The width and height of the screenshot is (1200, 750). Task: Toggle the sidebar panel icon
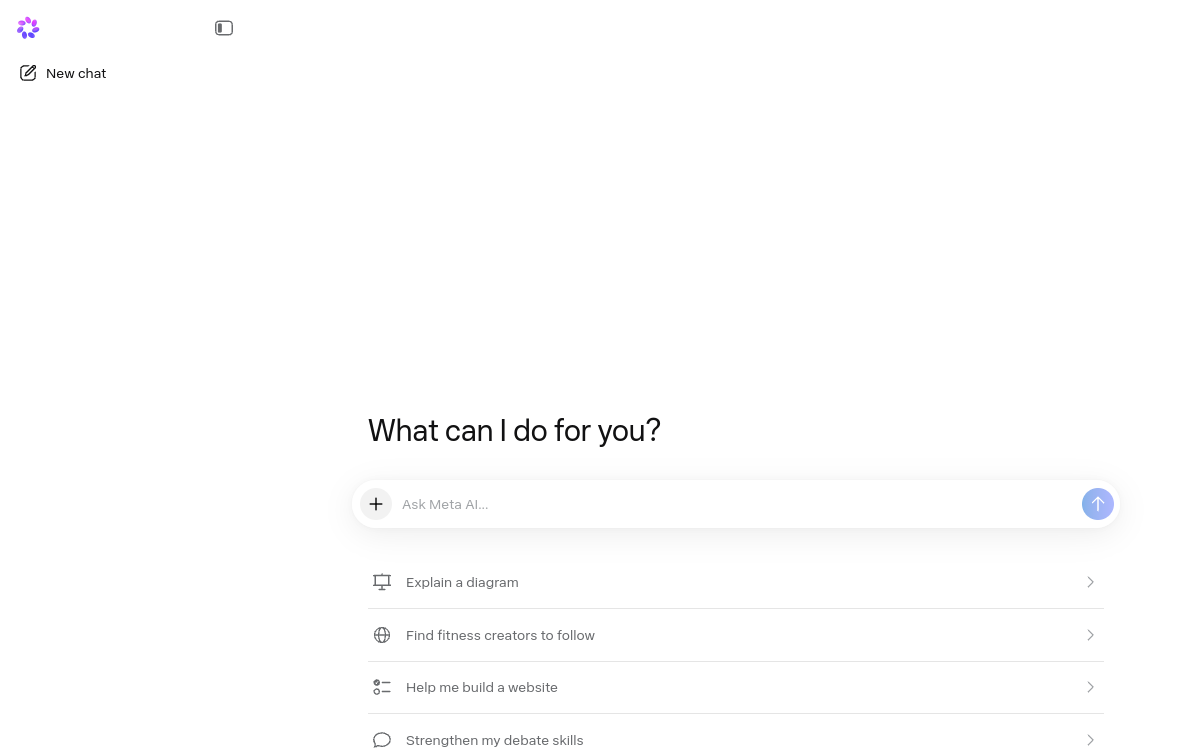tap(224, 28)
